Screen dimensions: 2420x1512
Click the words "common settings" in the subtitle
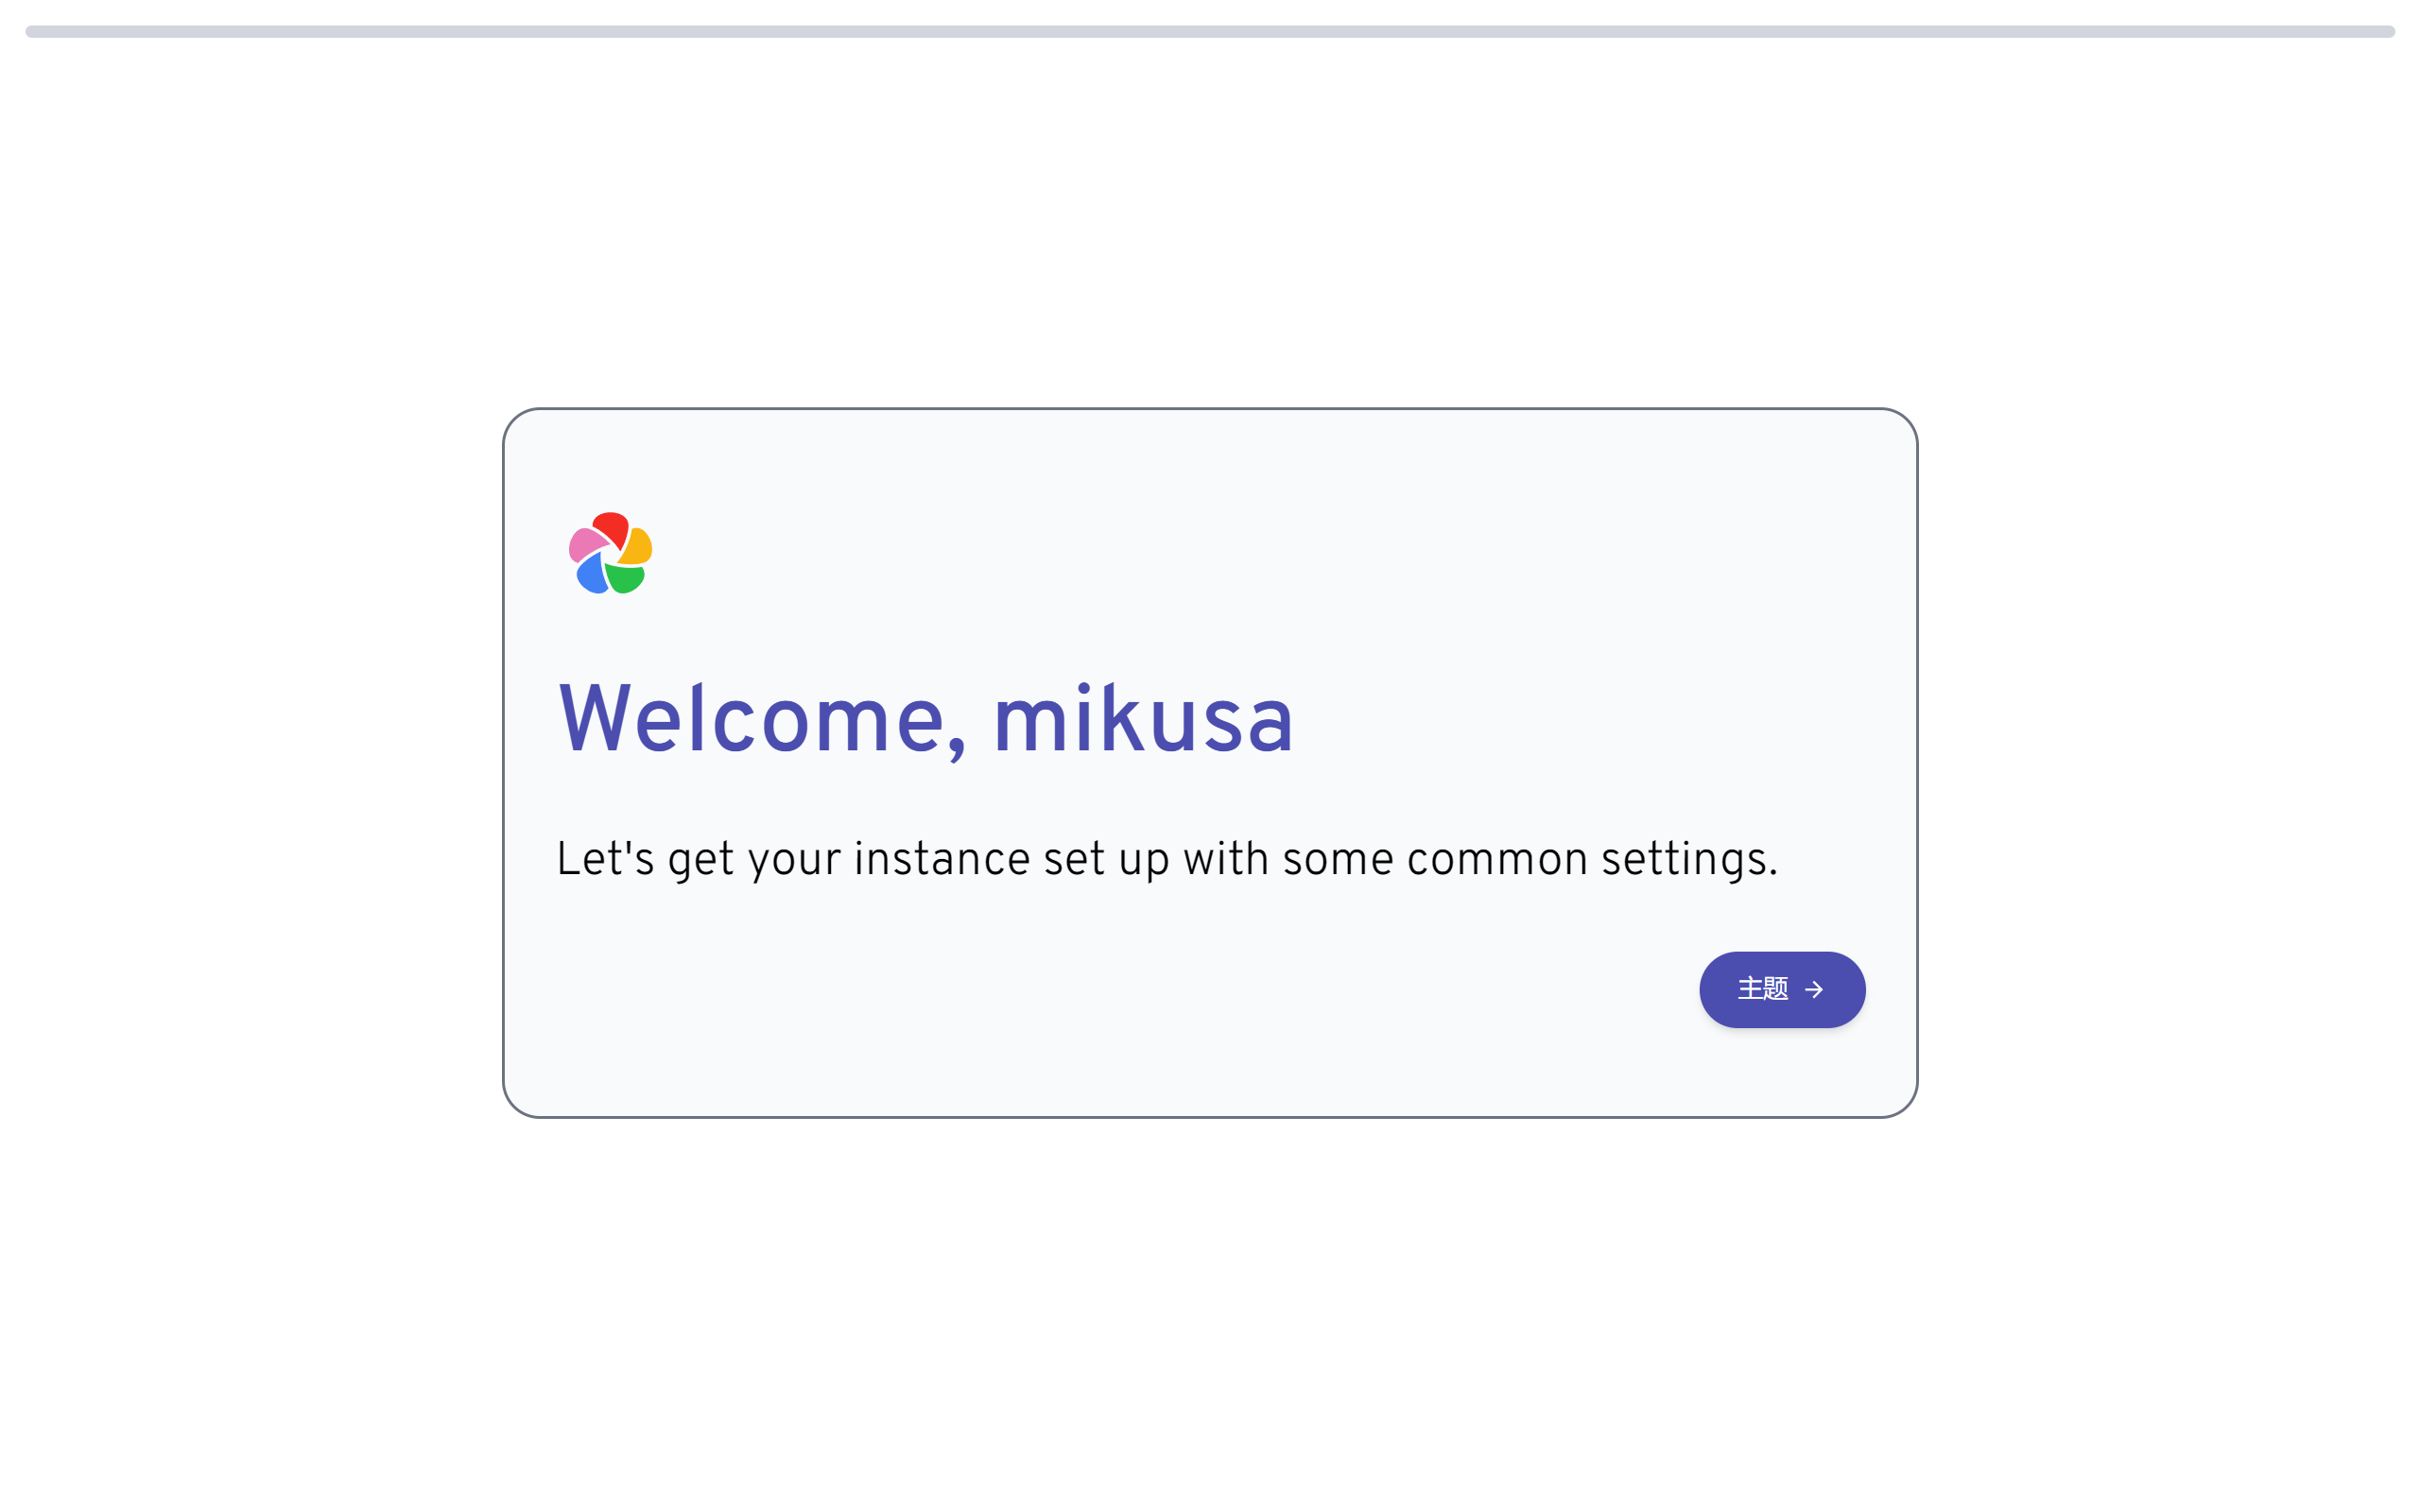point(1592,860)
